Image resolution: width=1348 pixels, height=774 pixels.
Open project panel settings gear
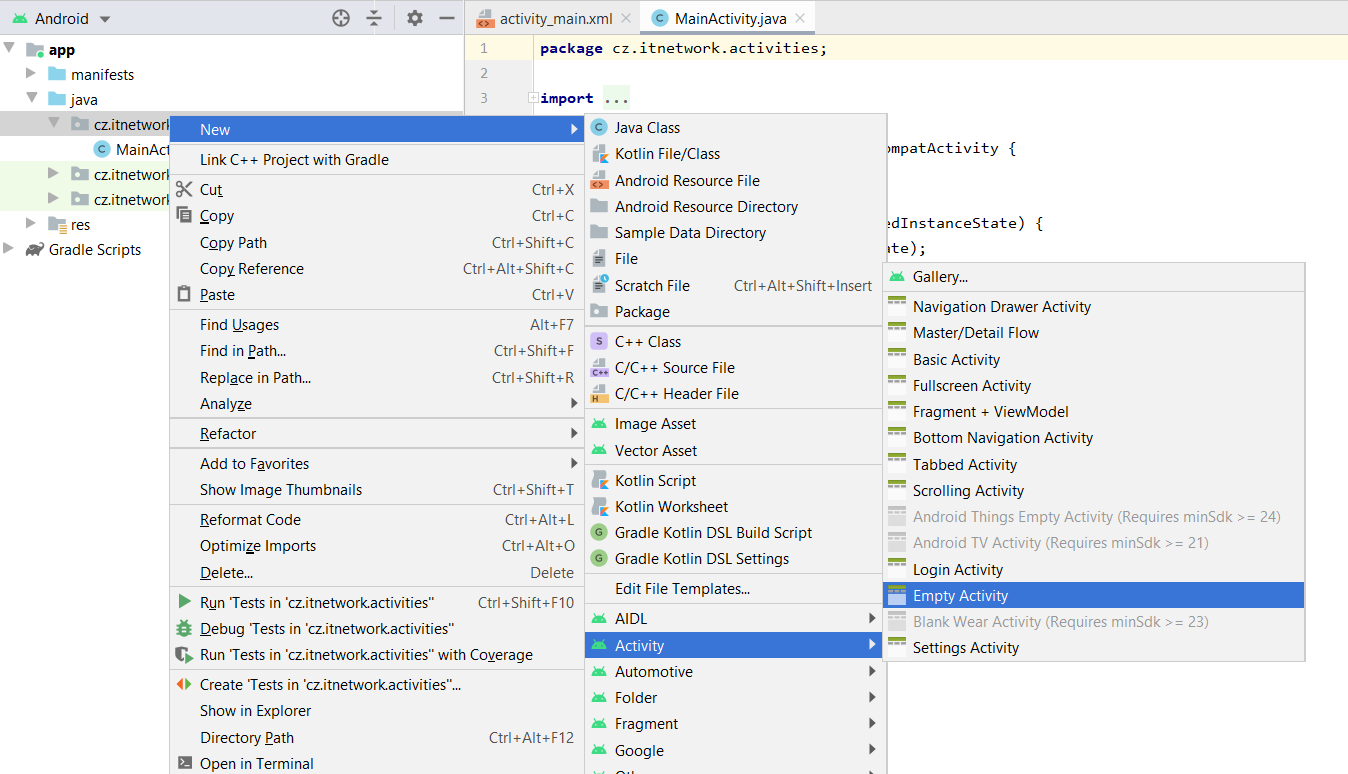tap(415, 18)
